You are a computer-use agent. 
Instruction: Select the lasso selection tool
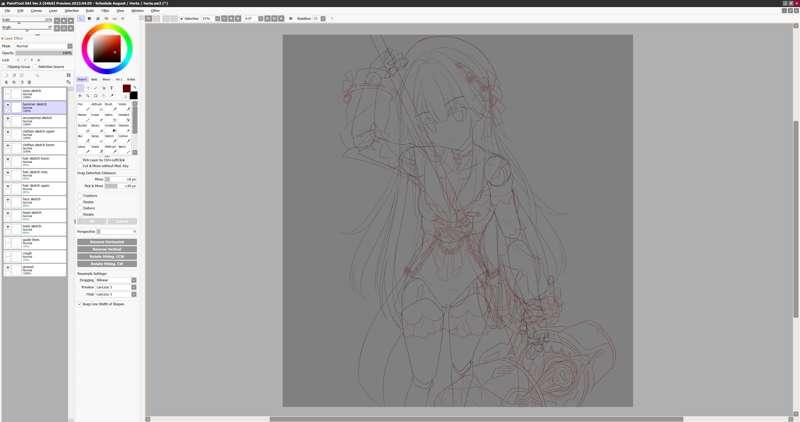pyautogui.click(x=88, y=88)
